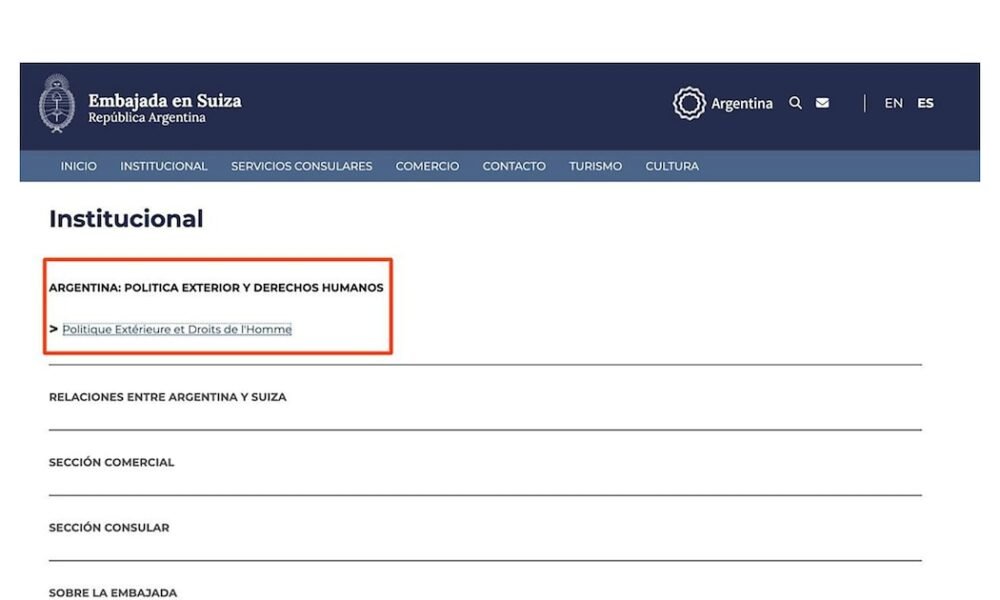Viewport: 1000px width, 600px height.
Task: Open search with the magnifying glass icon
Action: [x=795, y=103]
